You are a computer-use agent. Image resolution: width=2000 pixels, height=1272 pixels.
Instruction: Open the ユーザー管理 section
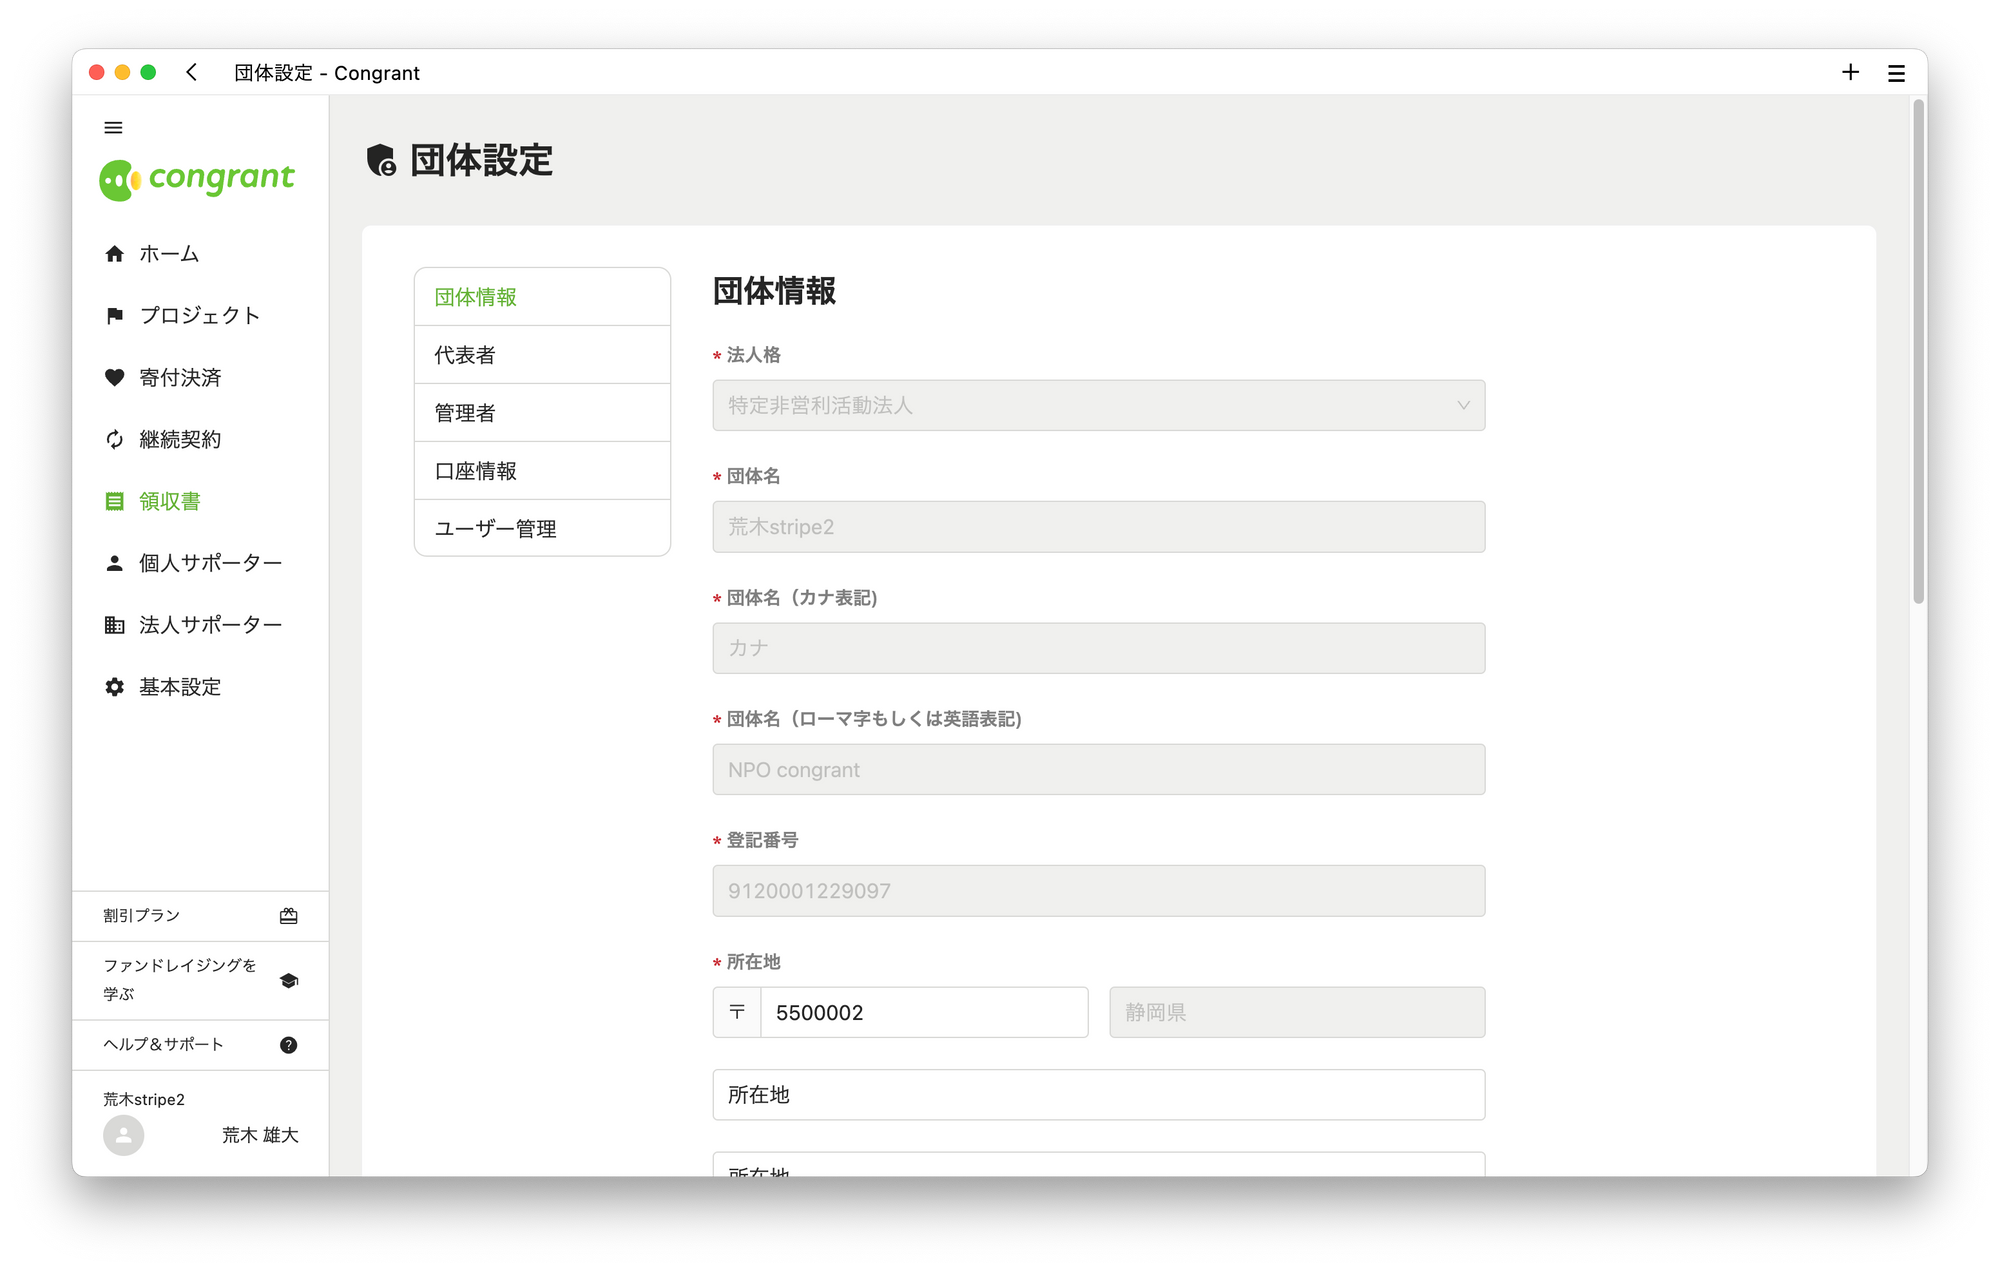click(542, 529)
